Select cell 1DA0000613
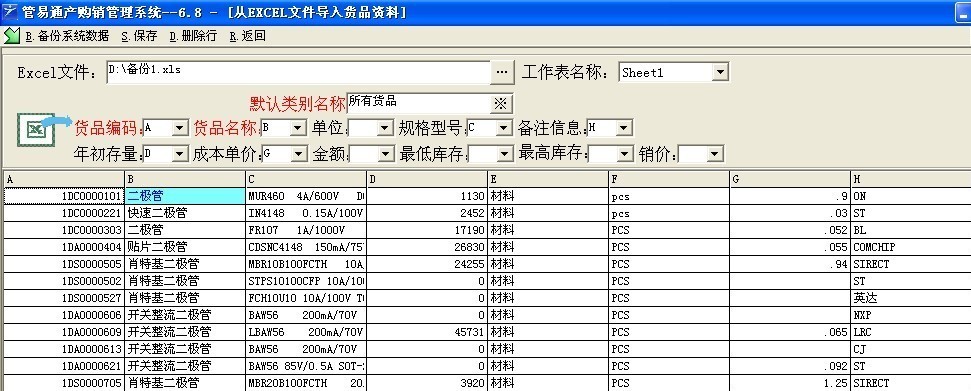Image resolution: width=971 pixels, height=391 pixels. (x=64, y=349)
